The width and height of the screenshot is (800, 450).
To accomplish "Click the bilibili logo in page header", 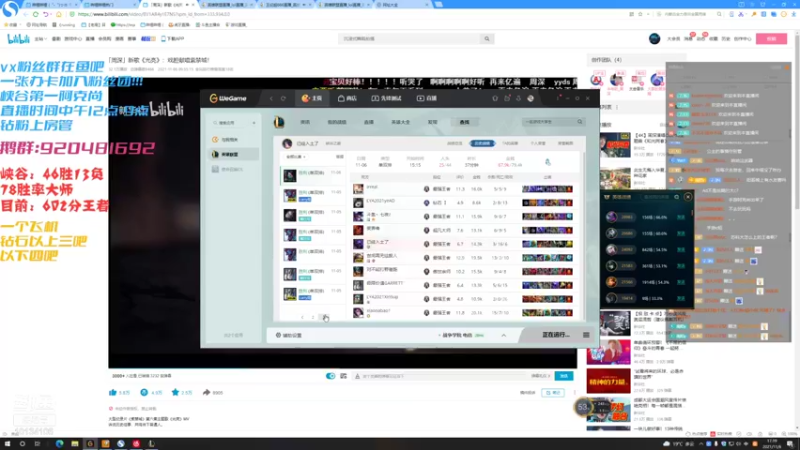I will [x=18, y=39].
